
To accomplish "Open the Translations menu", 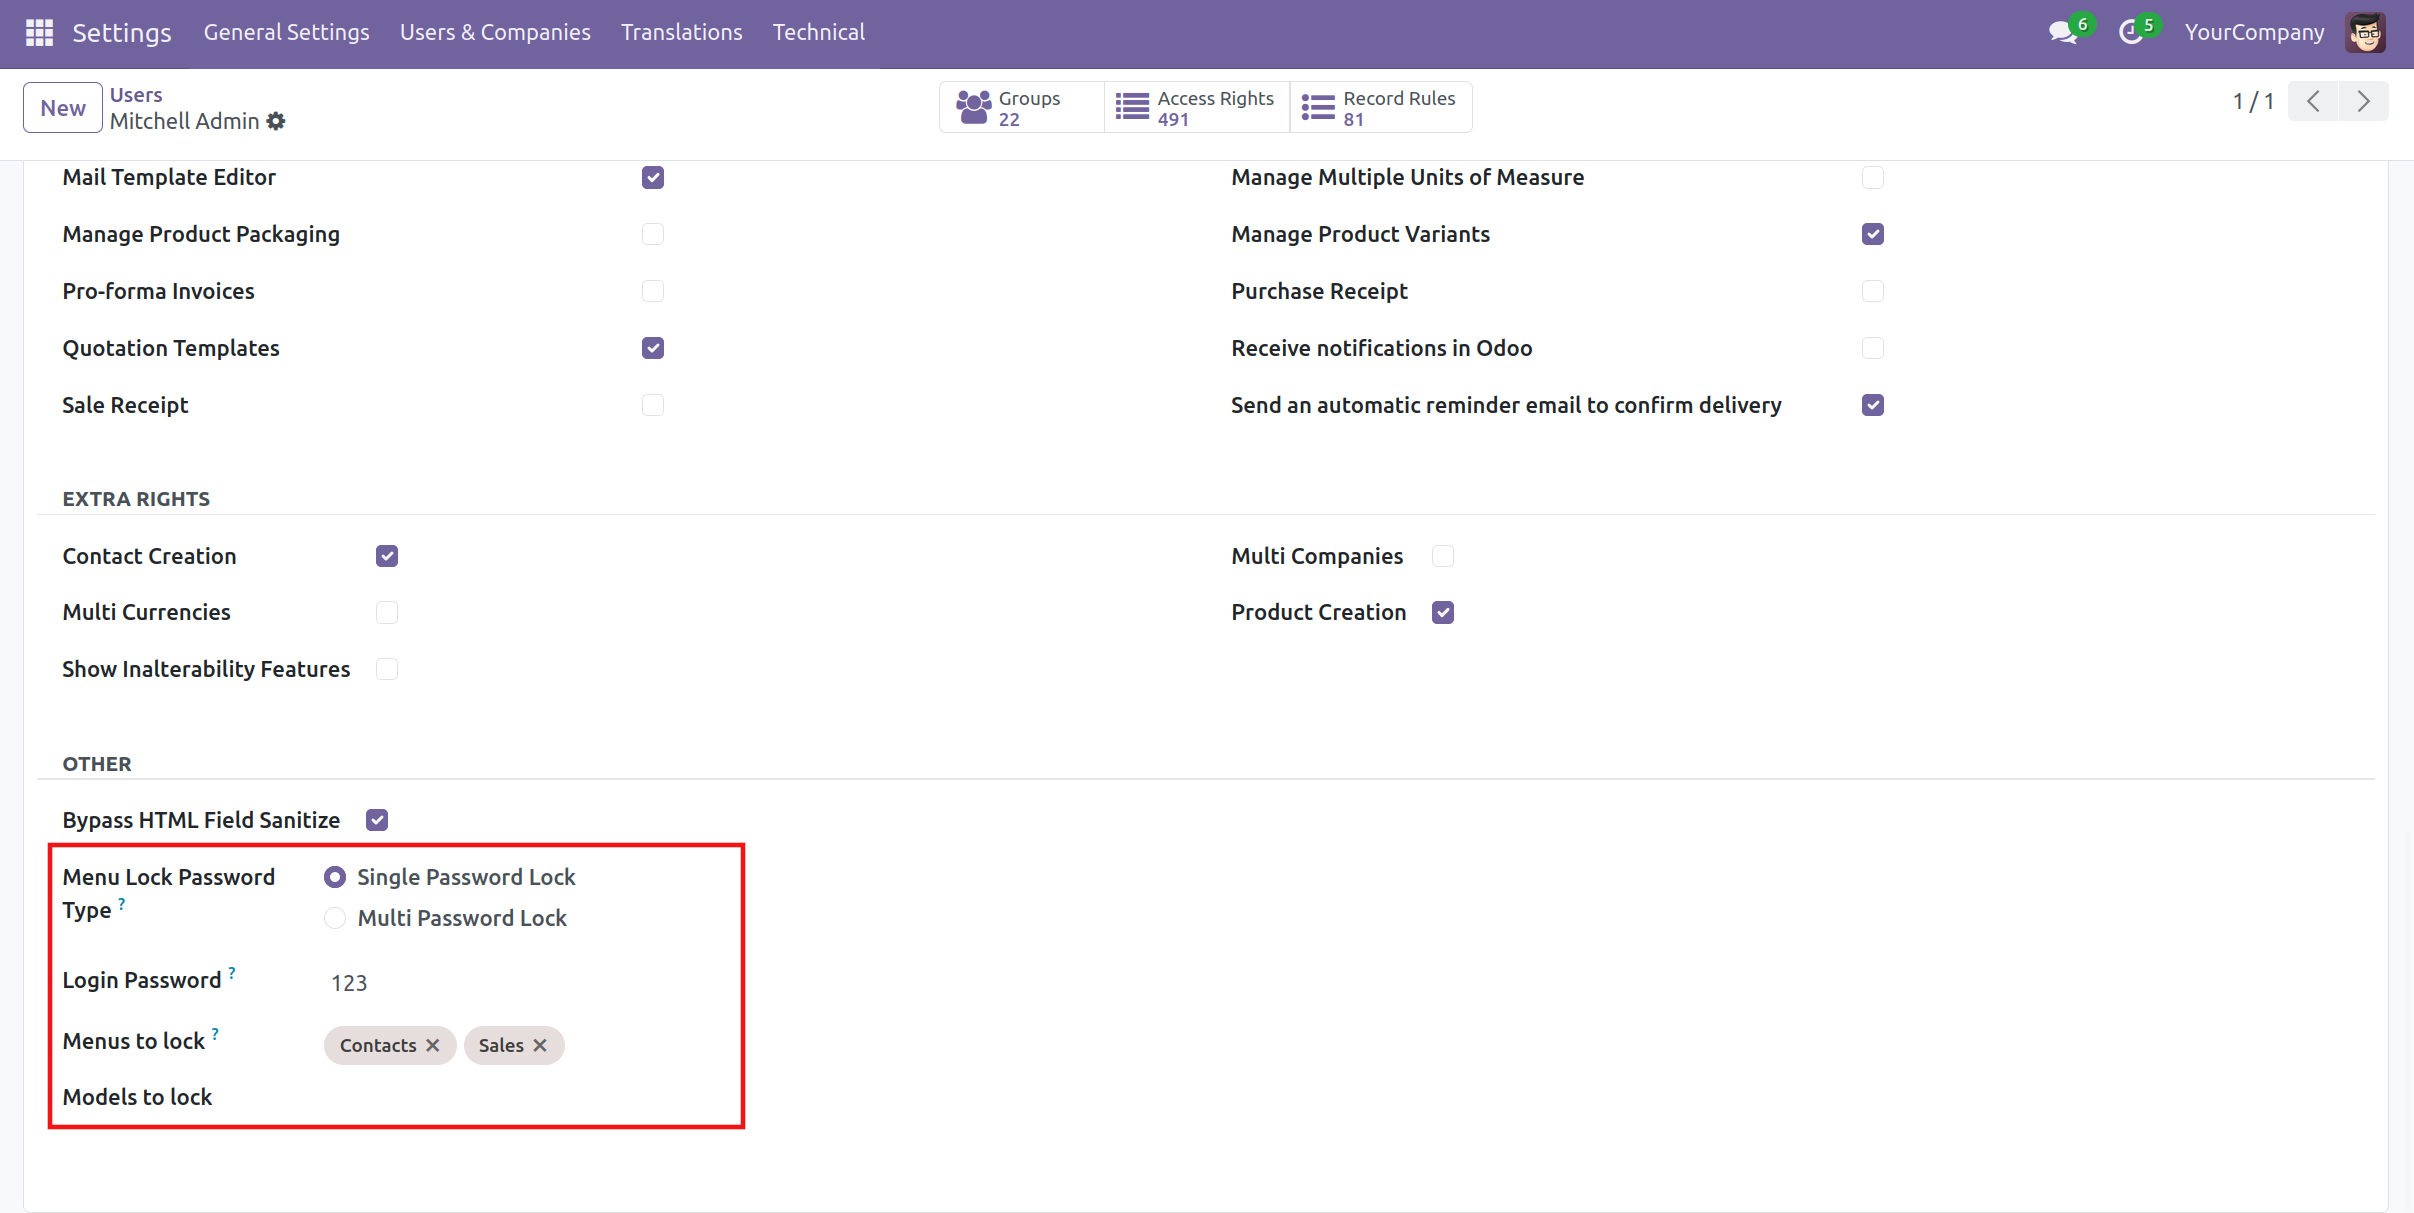I will click(681, 32).
